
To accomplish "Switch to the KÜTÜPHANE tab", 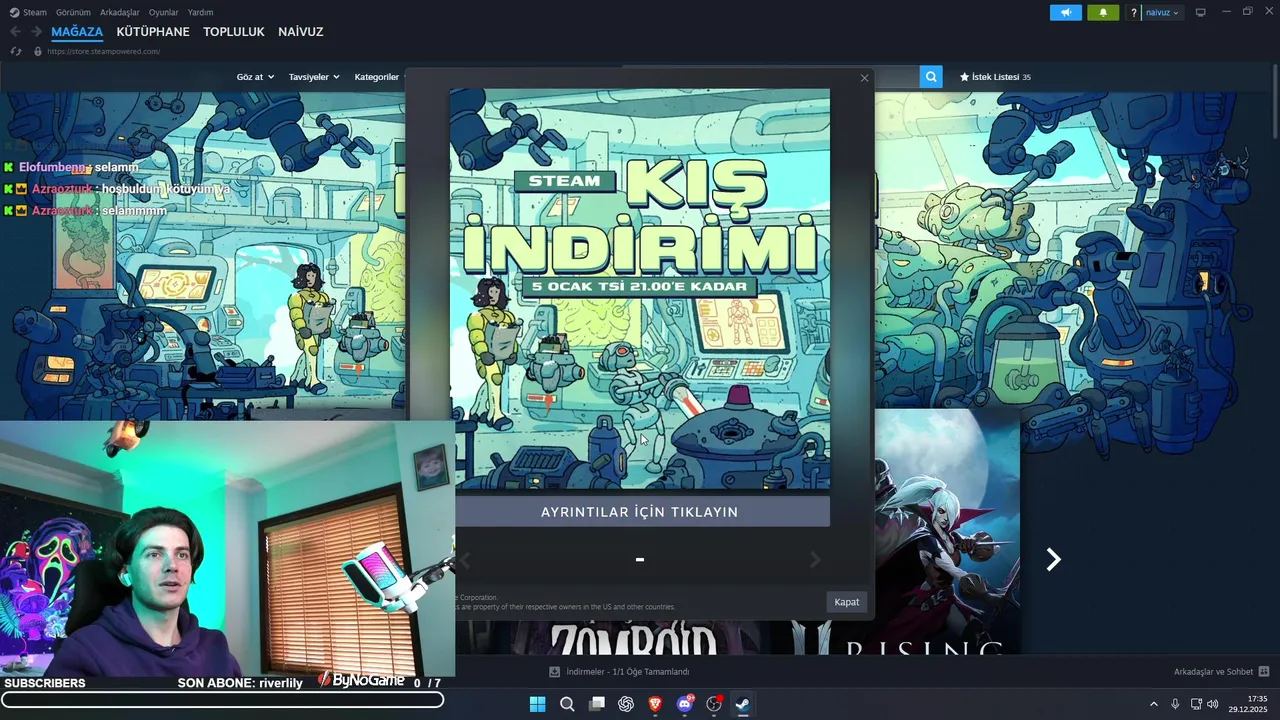I will (x=153, y=32).
